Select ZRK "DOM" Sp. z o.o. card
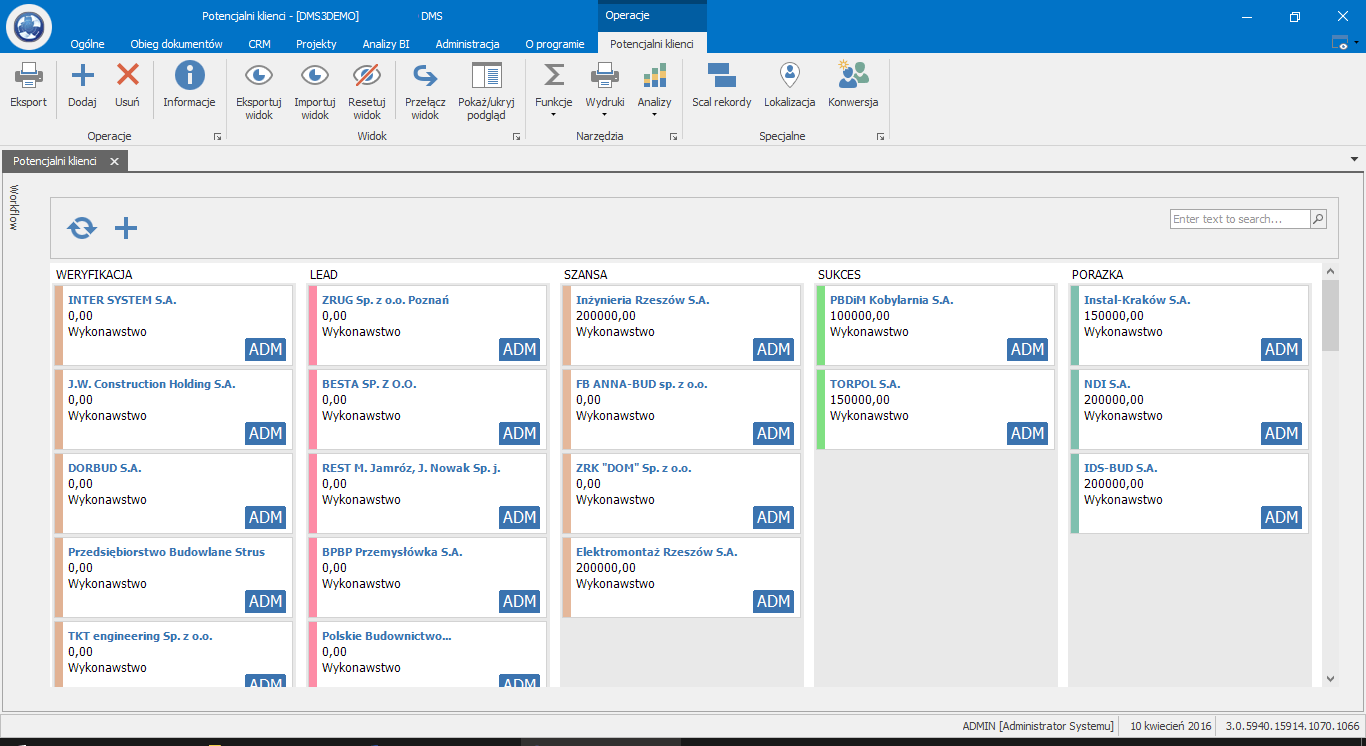 pyautogui.click(x=681, y=493)
